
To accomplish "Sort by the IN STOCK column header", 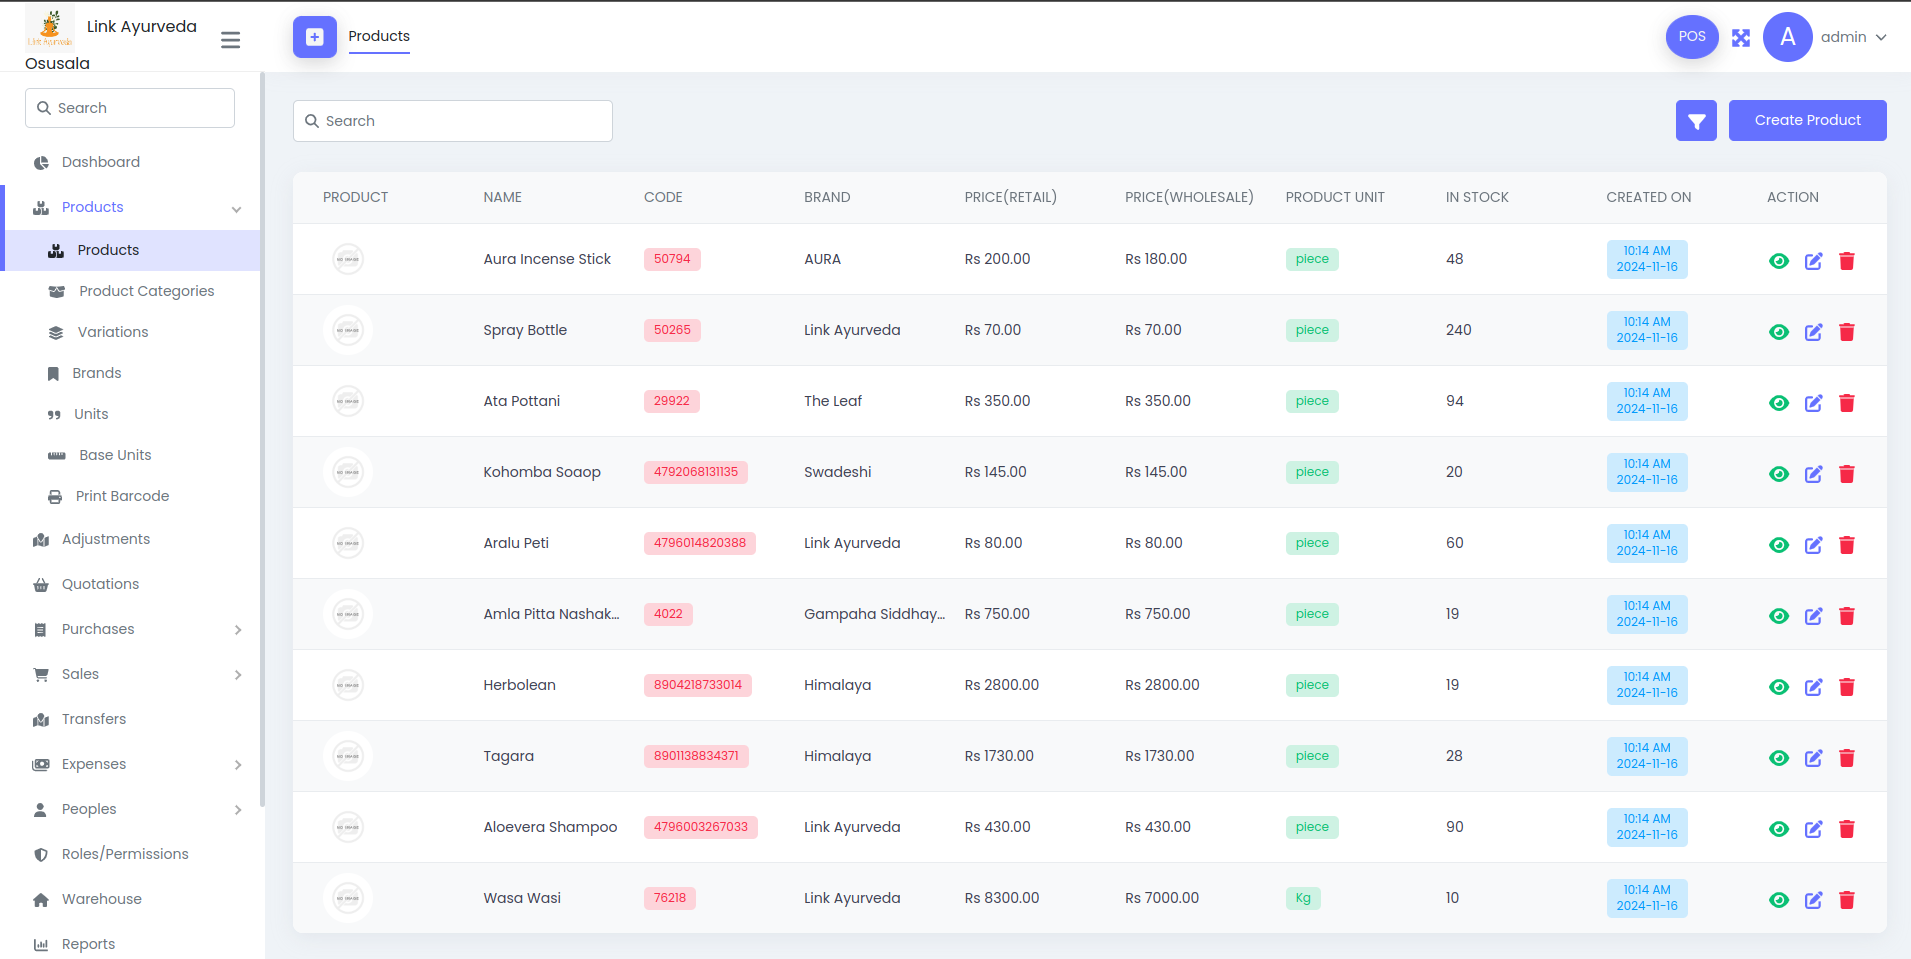I will pyautogui.click(x=1477, y=197).
